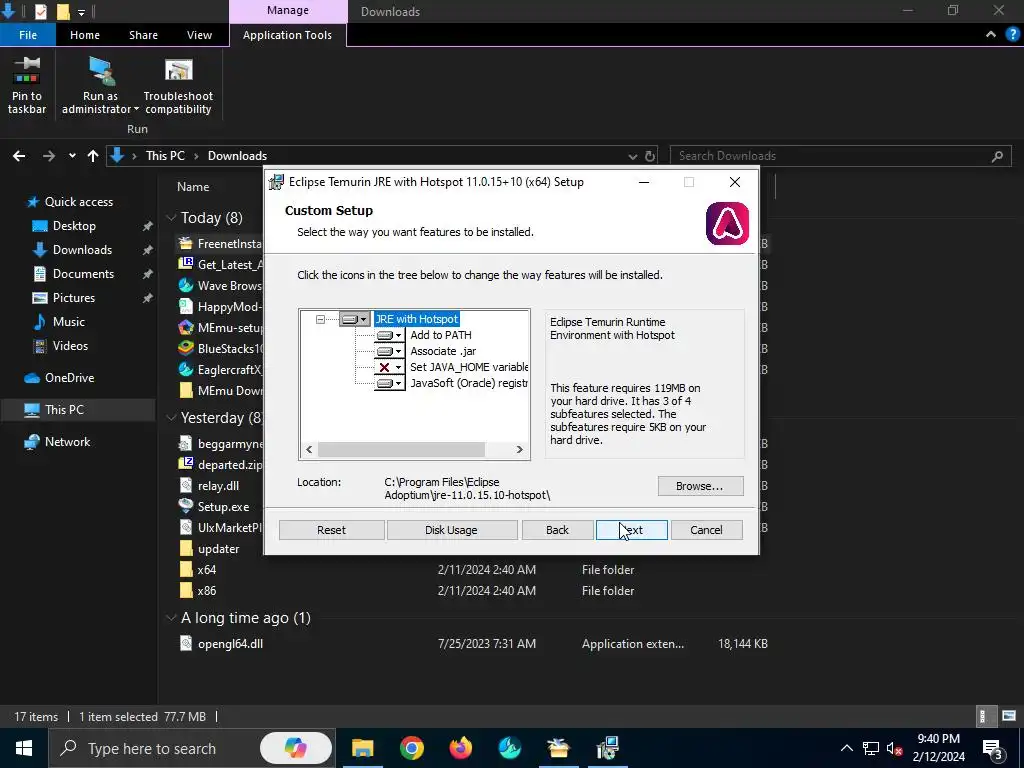Expand Explorer ribbon help icon

(1012, 35)
